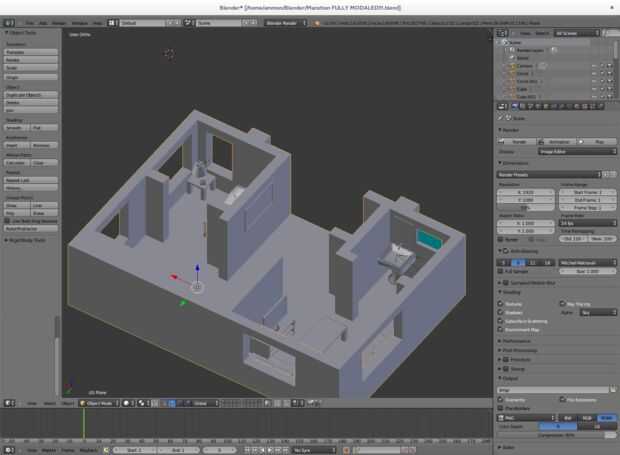The image size is (620, 455).
Task: Click the Duplicate Objects button
Action: tap(31, 95)
